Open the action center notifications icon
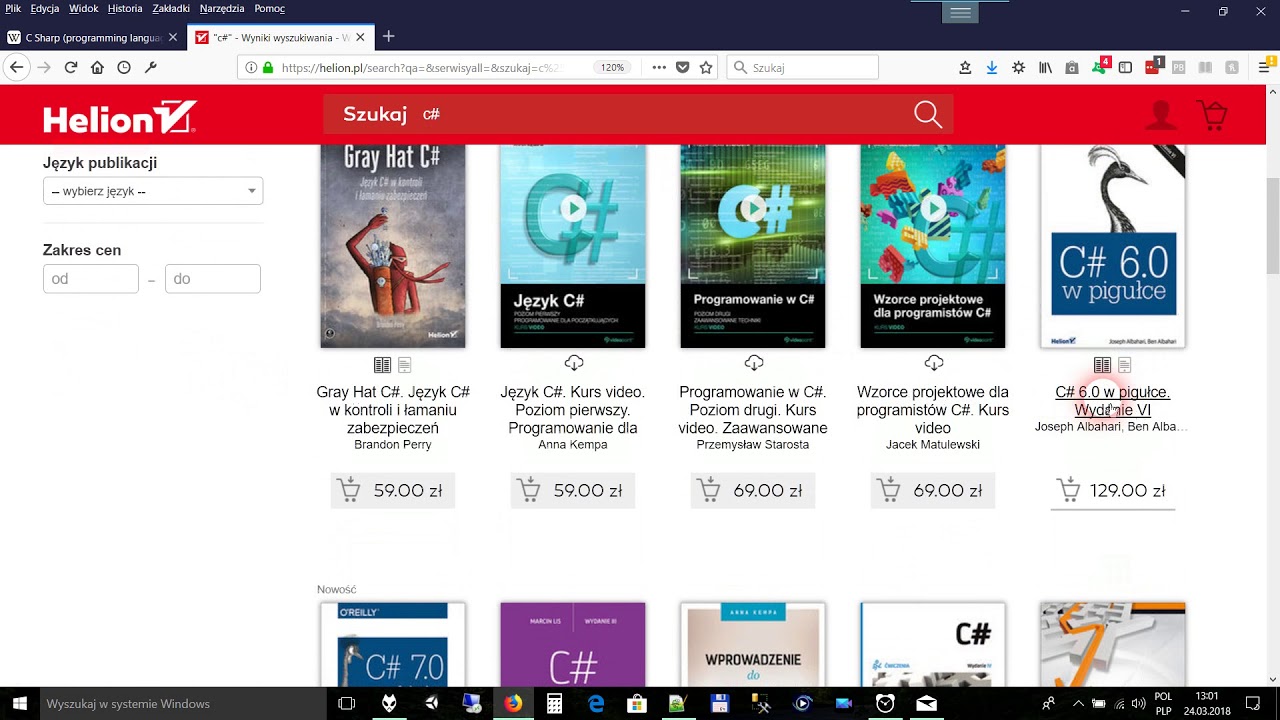The image size is (1280, 720). click(x=1252, y=703)
